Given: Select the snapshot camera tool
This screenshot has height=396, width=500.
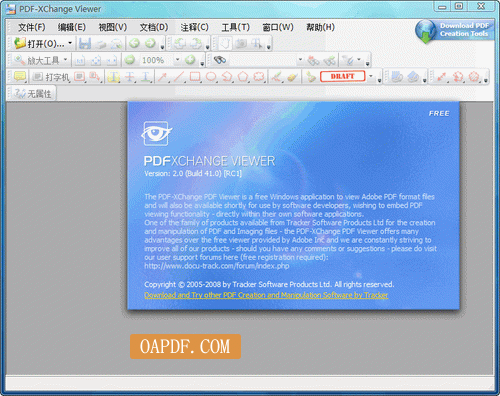Looking at the screenshot, I should (x=241, y=43).
